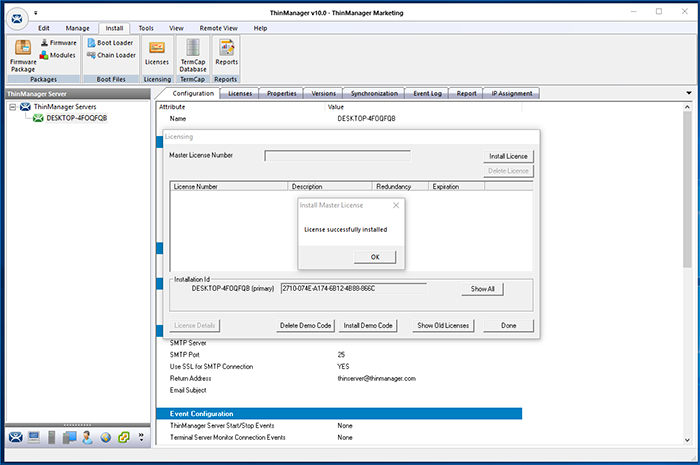The image size is (700, 465).
Task: Click the Install License button
Action: (x=508, y=156)
